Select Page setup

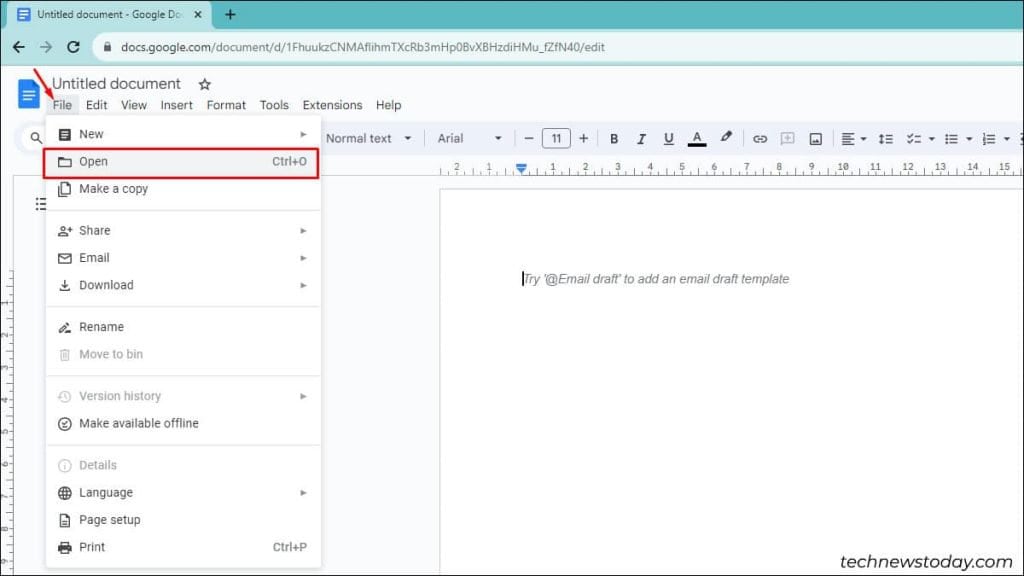[183, 520]
